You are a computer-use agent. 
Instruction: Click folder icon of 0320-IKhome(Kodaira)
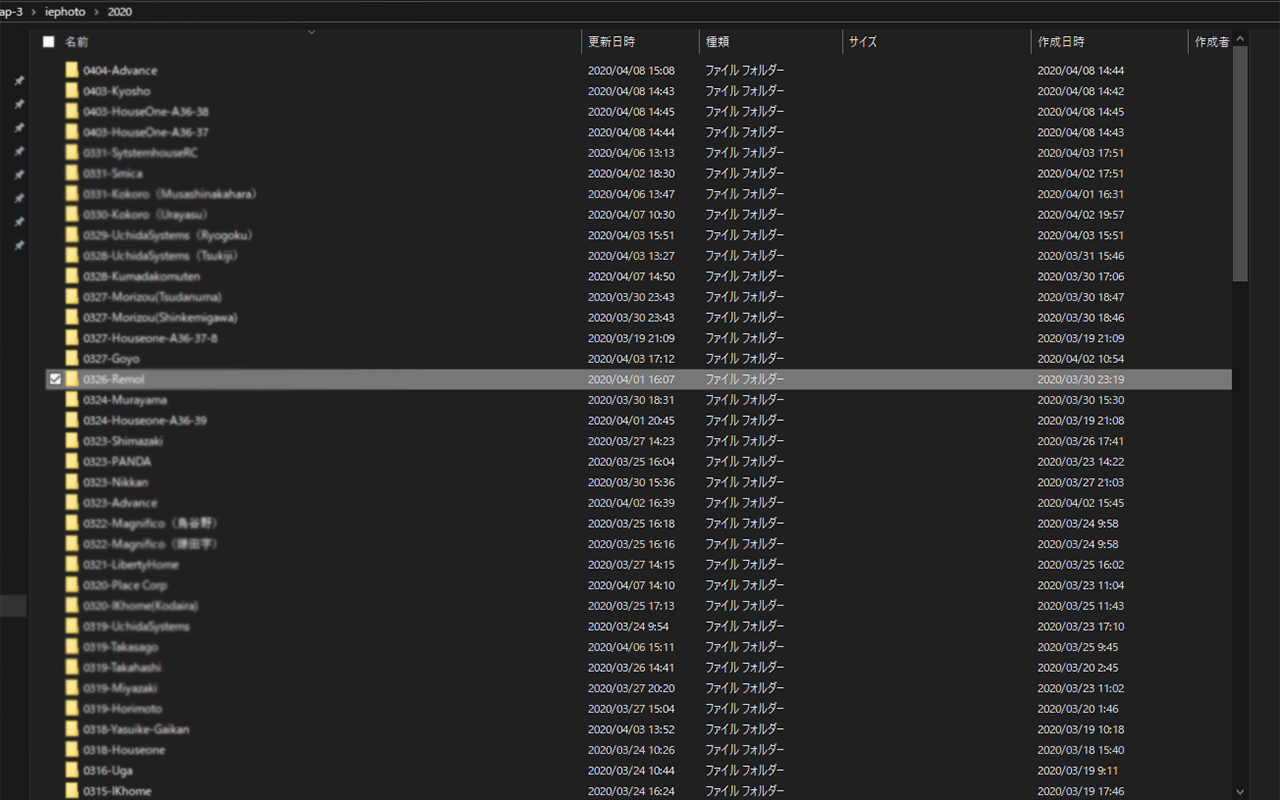pos(72,606)
